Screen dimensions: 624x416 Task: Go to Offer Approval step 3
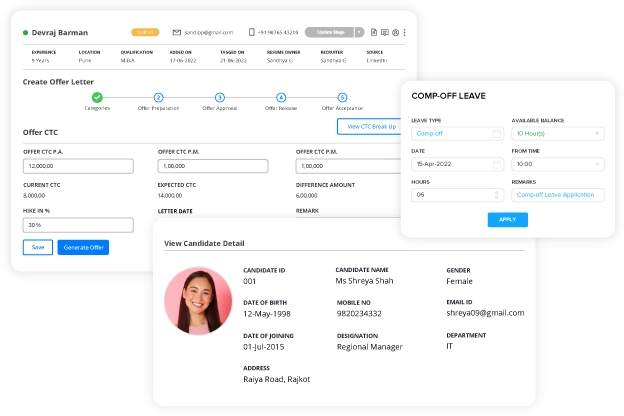click(220, 97)
